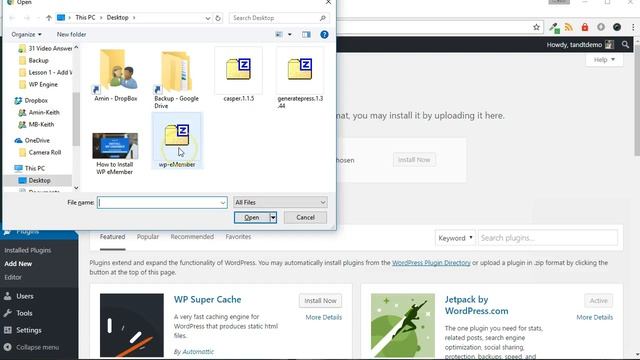Select Backup folder in navigation tree
The image size is (640, 360).
coord(34,60)
